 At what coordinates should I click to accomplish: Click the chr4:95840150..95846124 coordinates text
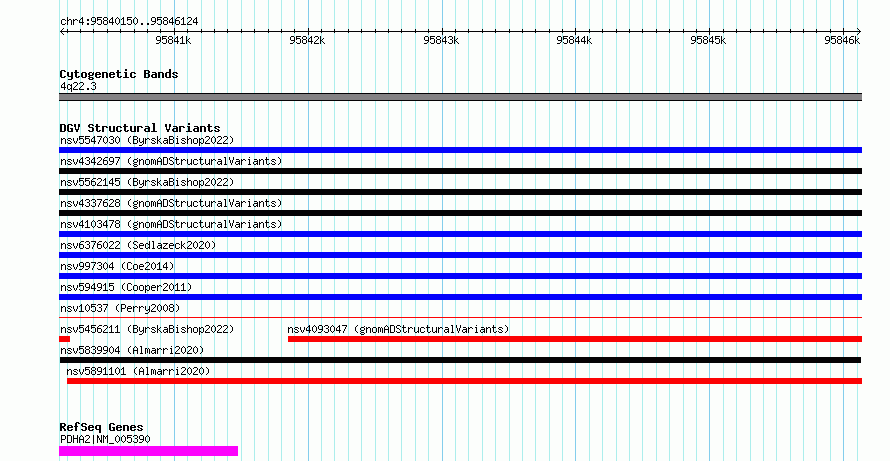click(x=129, y=22)
